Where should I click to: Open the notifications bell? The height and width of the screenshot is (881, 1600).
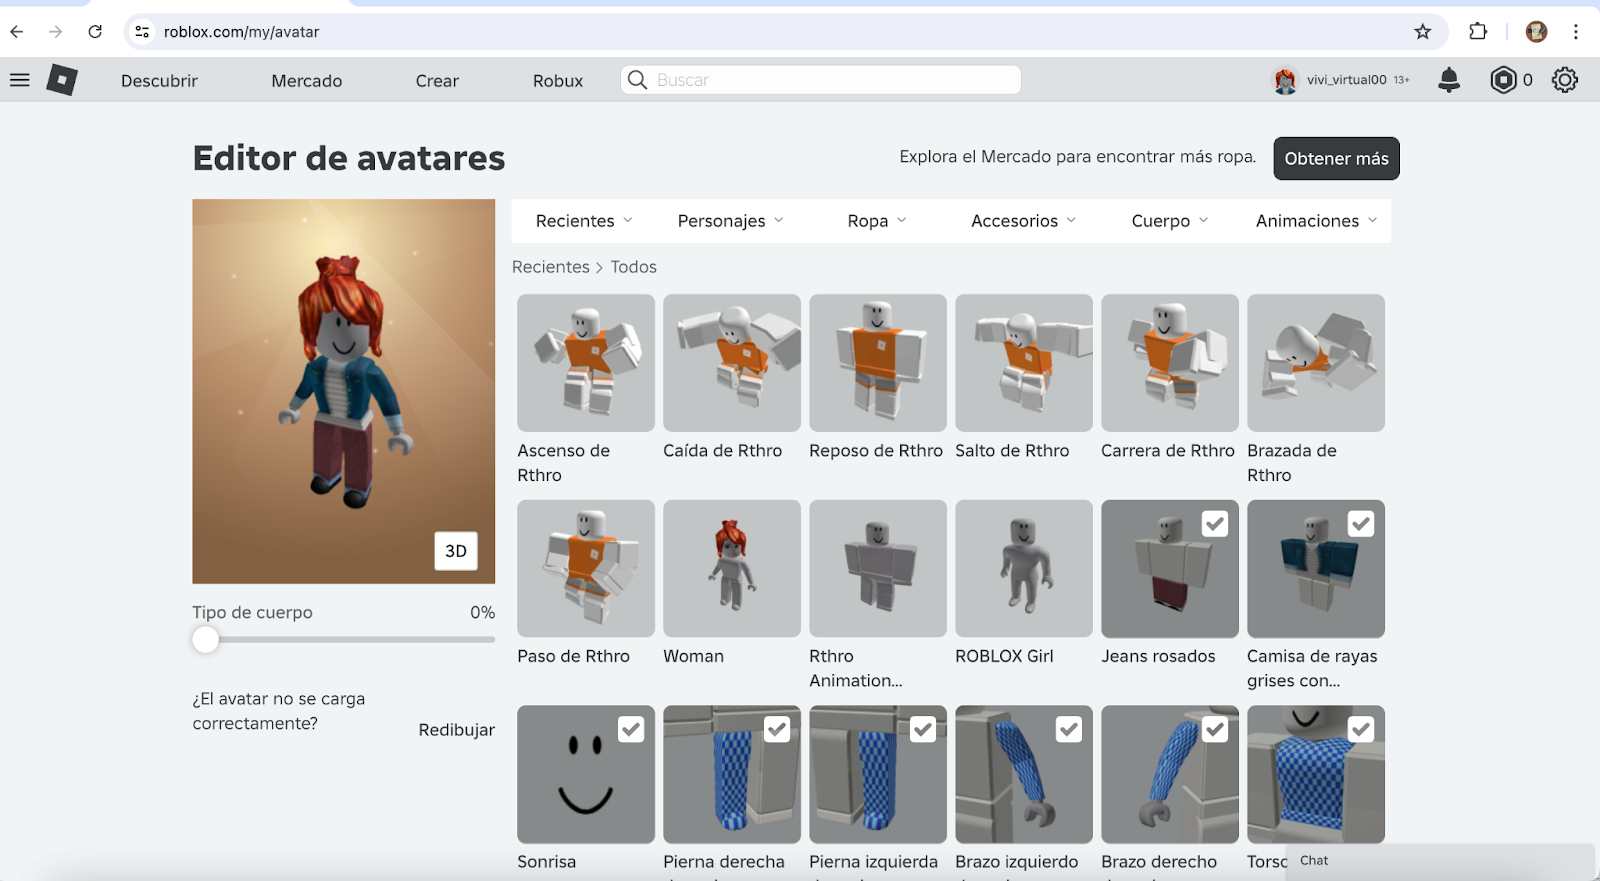[1449, 80]
